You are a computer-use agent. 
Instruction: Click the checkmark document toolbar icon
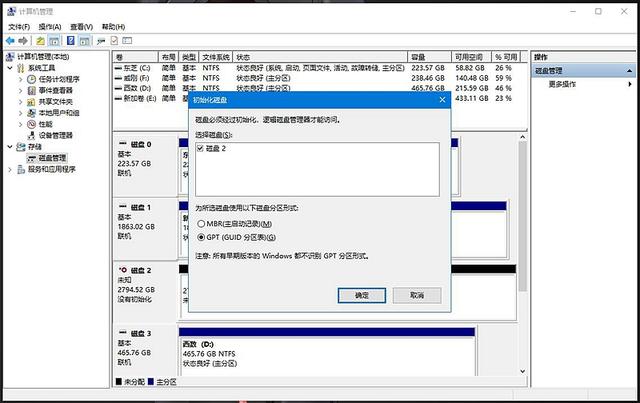(x=114, y=40)
